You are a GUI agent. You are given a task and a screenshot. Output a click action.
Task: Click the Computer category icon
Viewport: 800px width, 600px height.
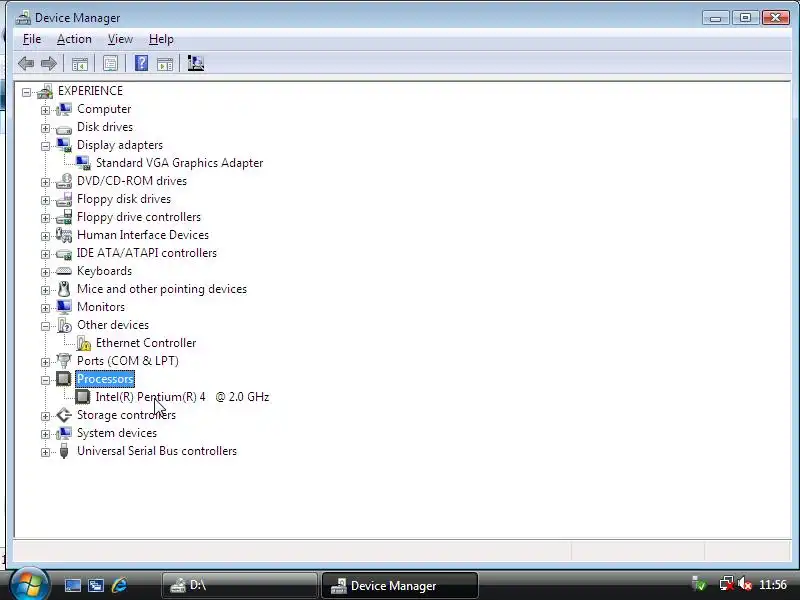coord(64,109)
